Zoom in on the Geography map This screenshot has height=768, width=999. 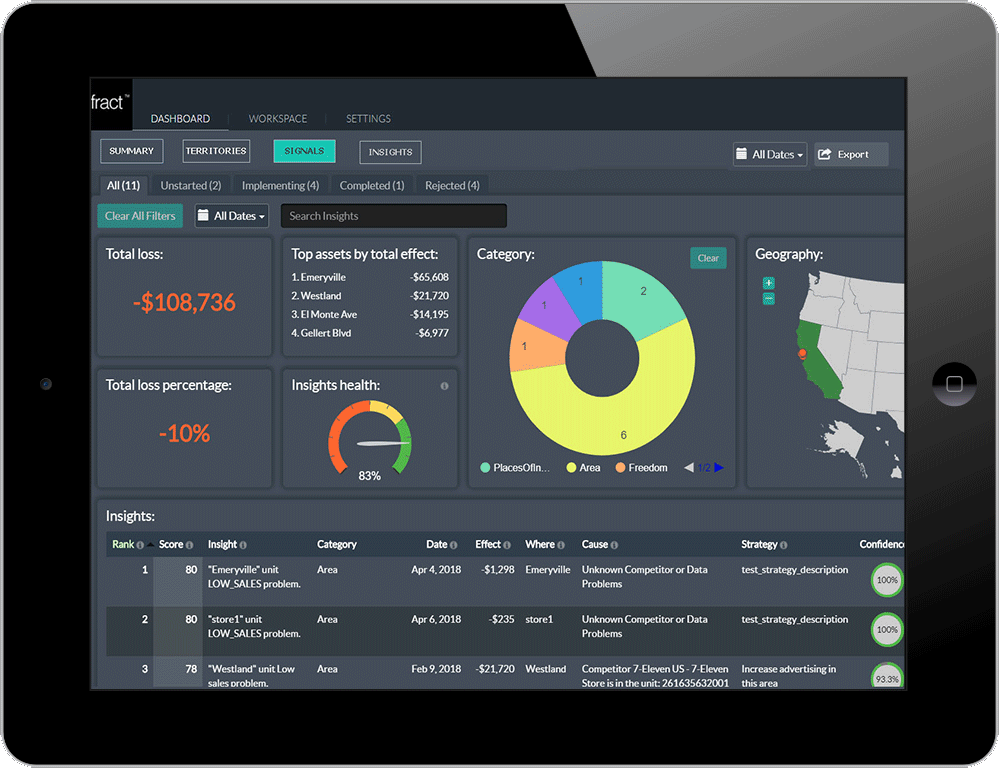tap(768, 284)
